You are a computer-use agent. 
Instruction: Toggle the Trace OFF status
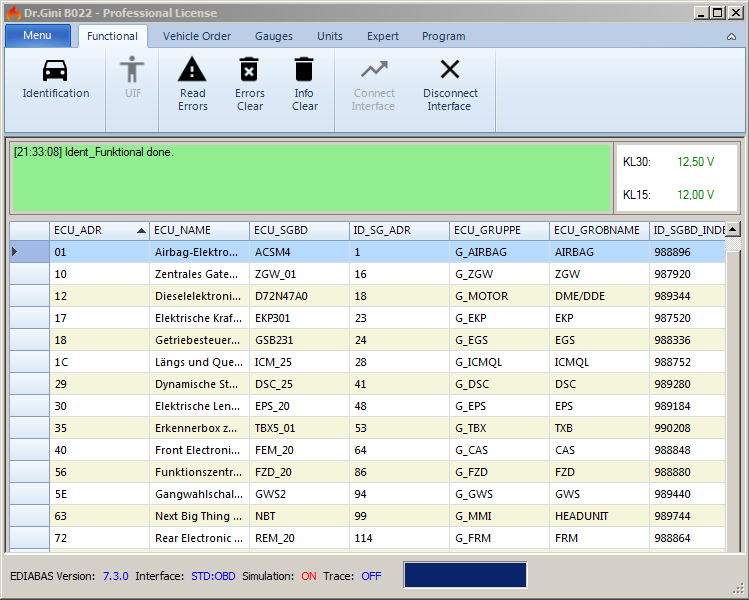[371, 576]
